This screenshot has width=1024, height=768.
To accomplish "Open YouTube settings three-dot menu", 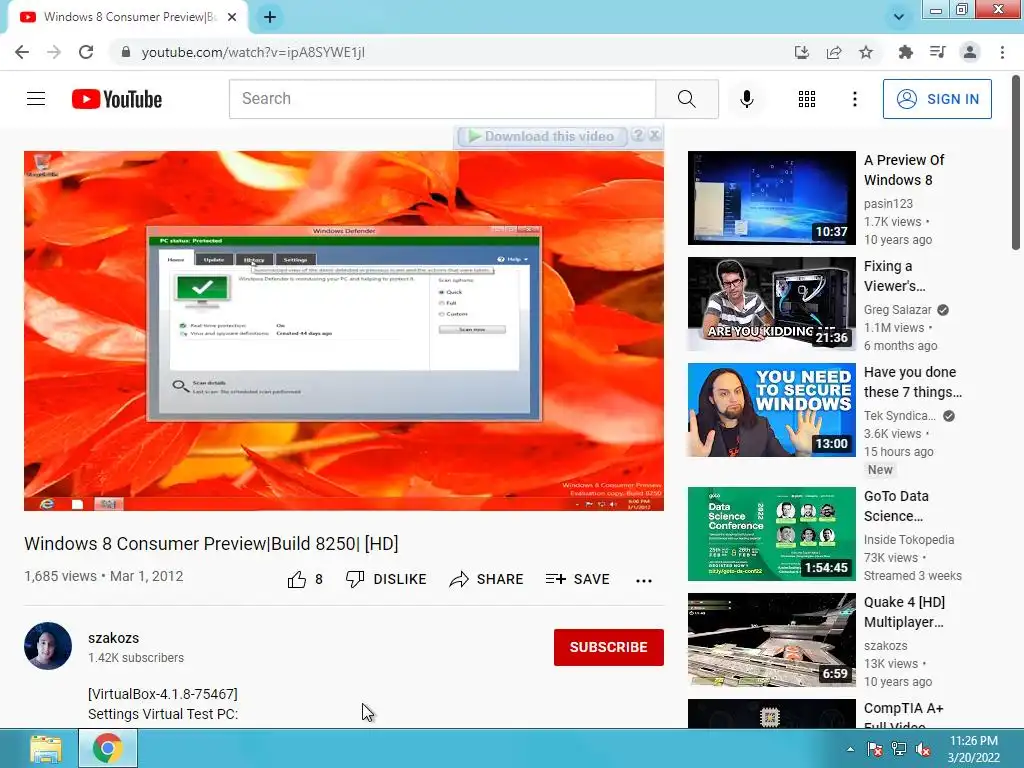I will pos(855,99).
